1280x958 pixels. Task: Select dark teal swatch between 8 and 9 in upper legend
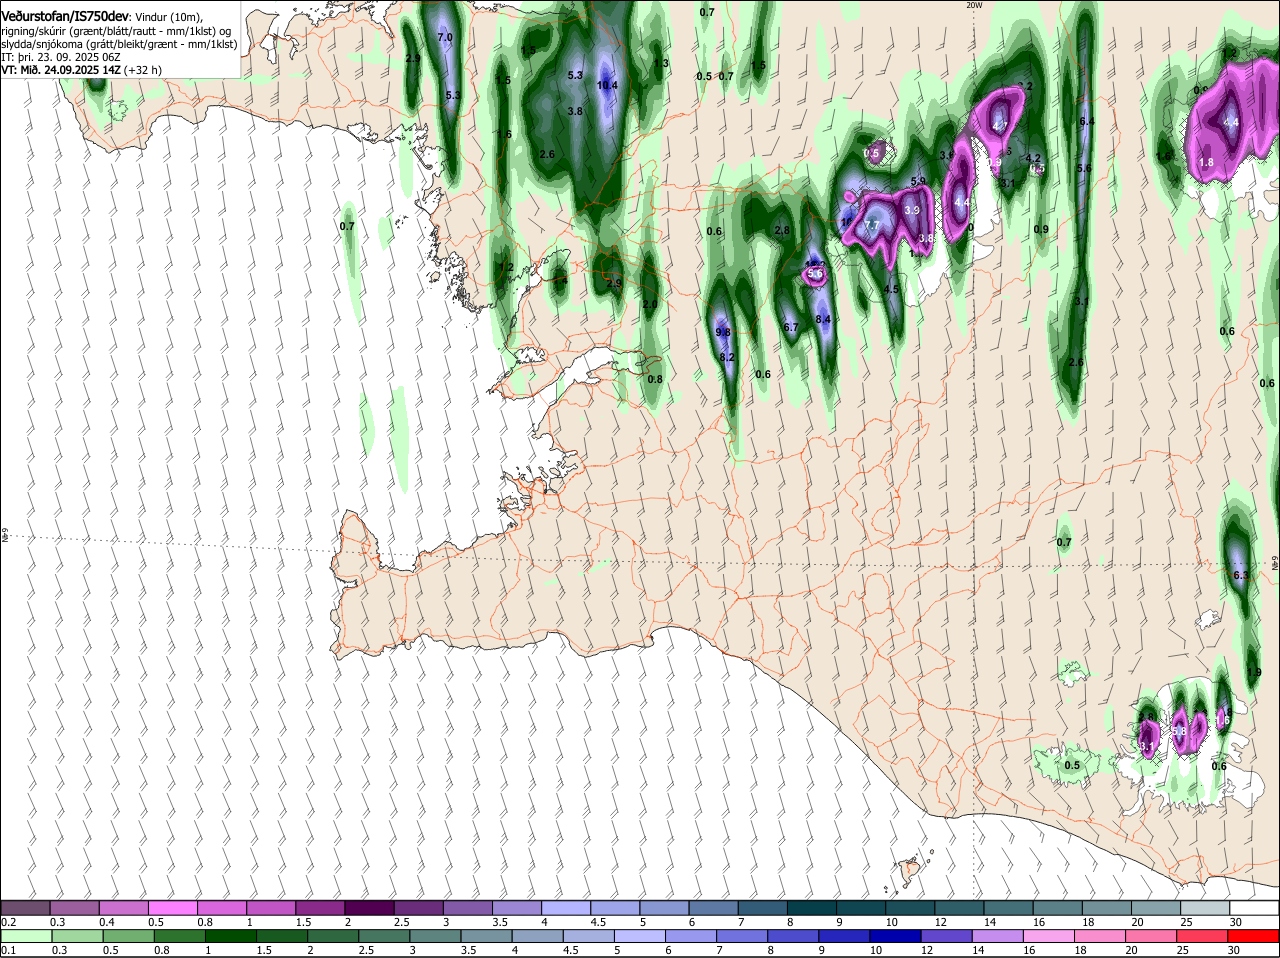pos(814,908)
